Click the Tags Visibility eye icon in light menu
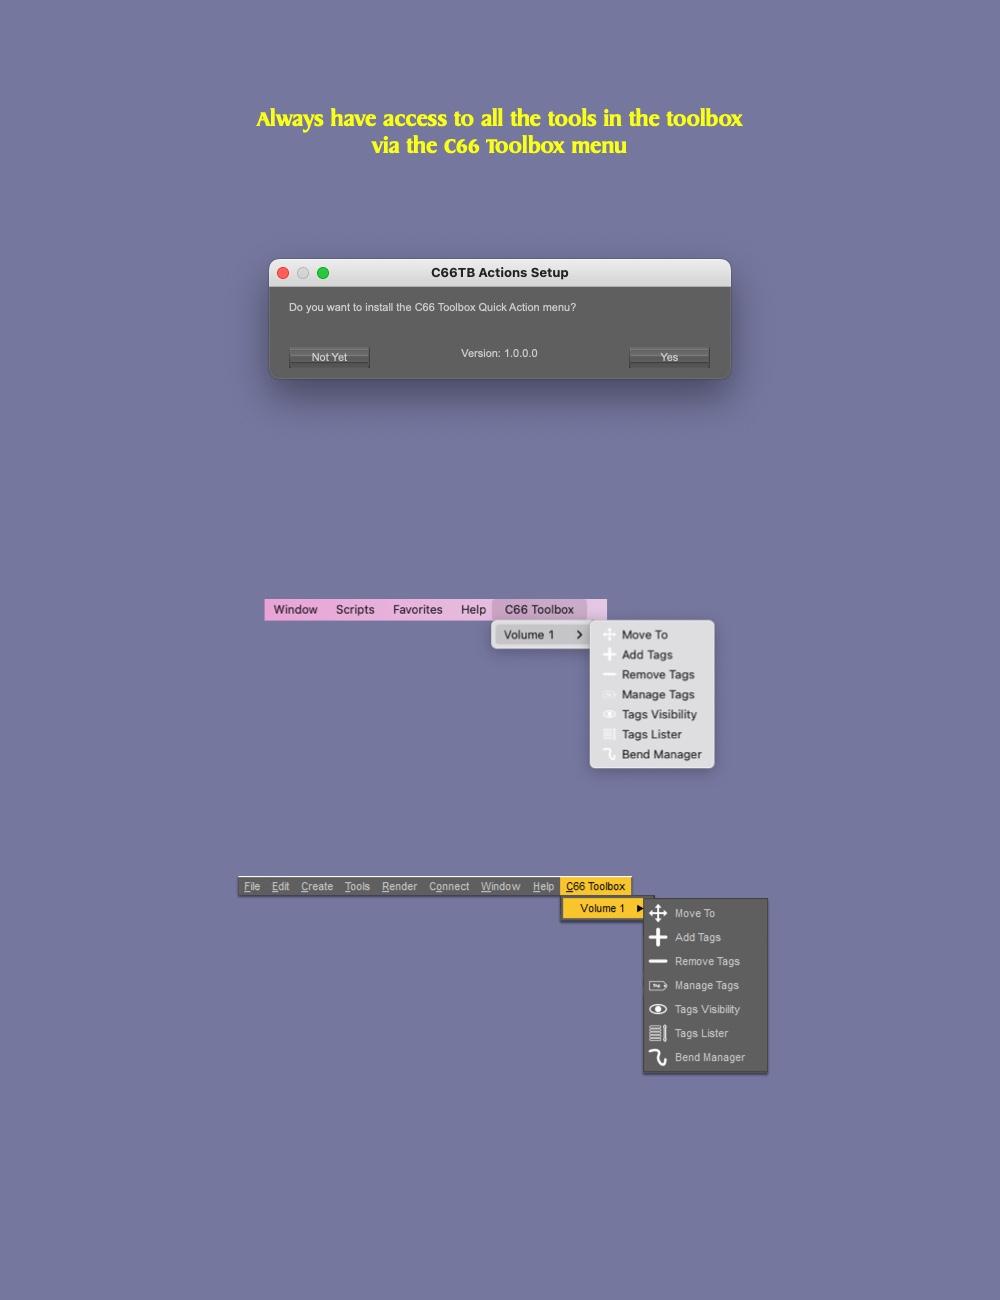The width and height of the screenshot is (1000, 1300). tap(609, 715)
